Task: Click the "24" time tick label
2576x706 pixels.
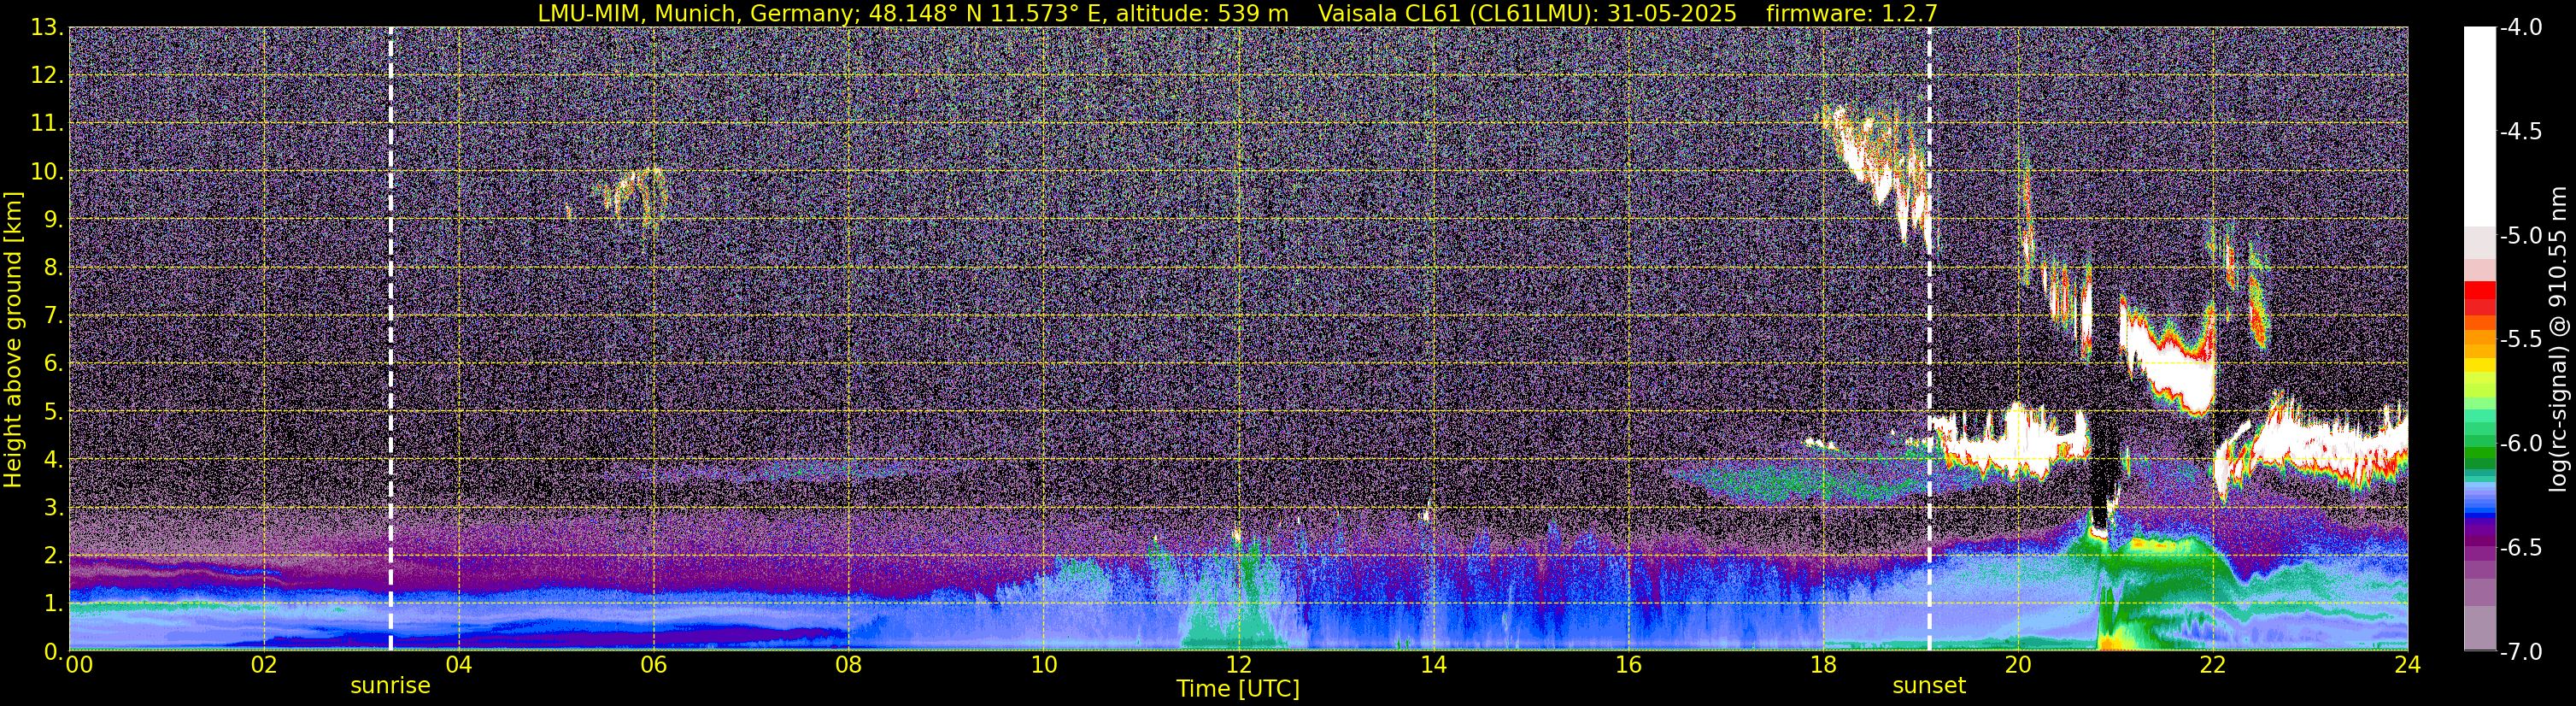Action: 2408,665
